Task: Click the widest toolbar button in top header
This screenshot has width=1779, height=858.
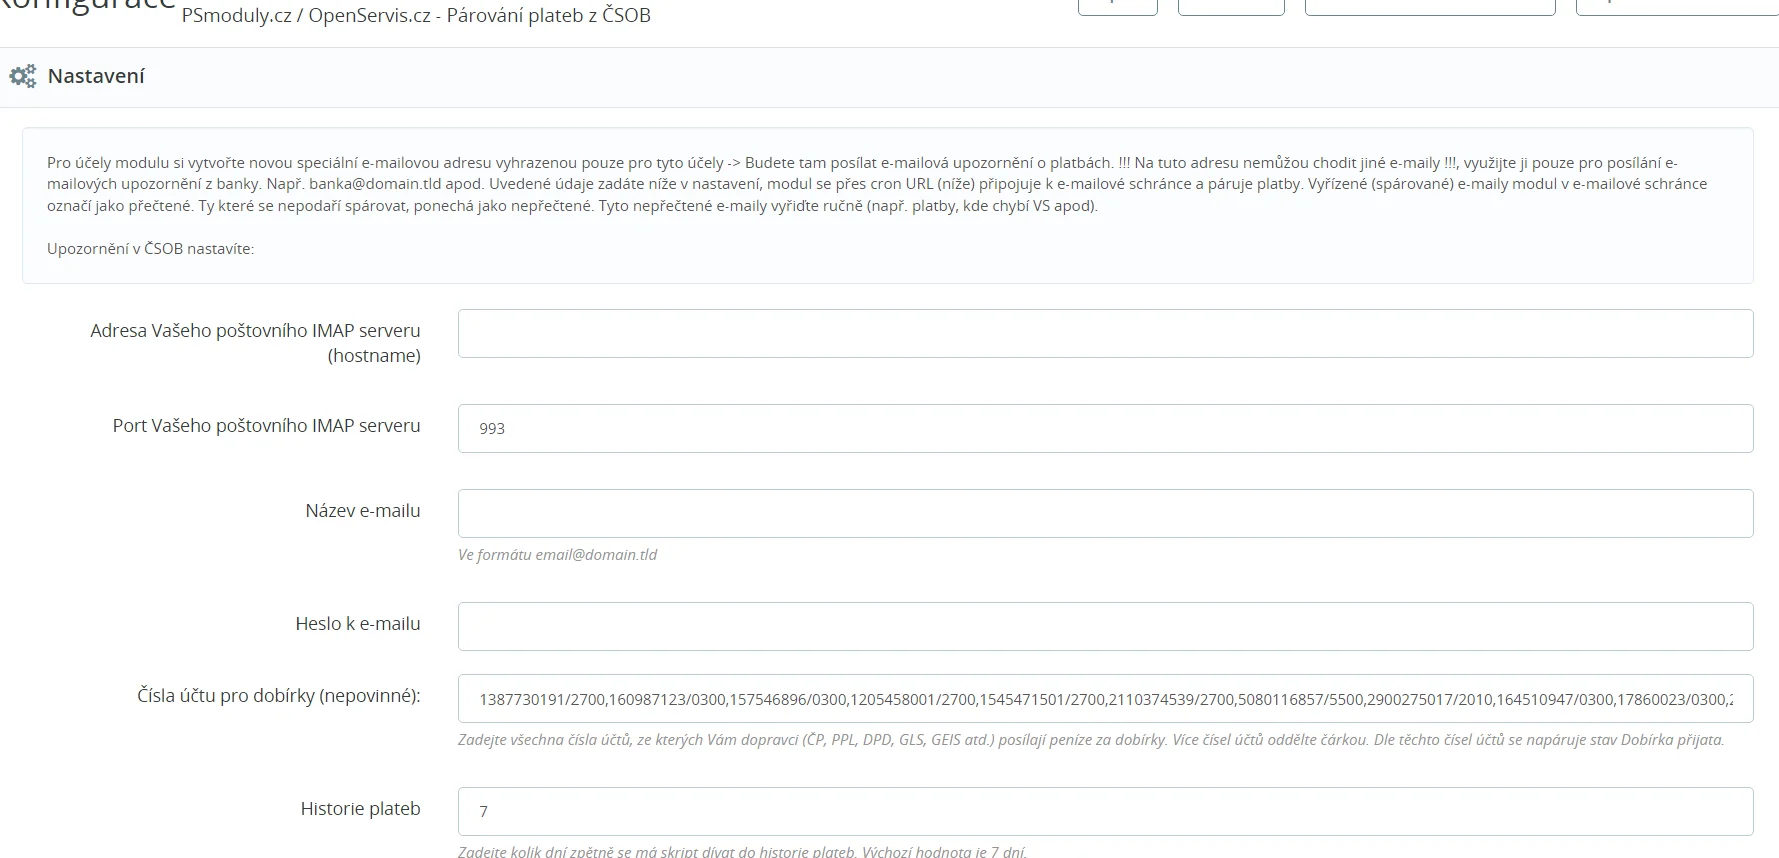Action: click(1429, 7)
